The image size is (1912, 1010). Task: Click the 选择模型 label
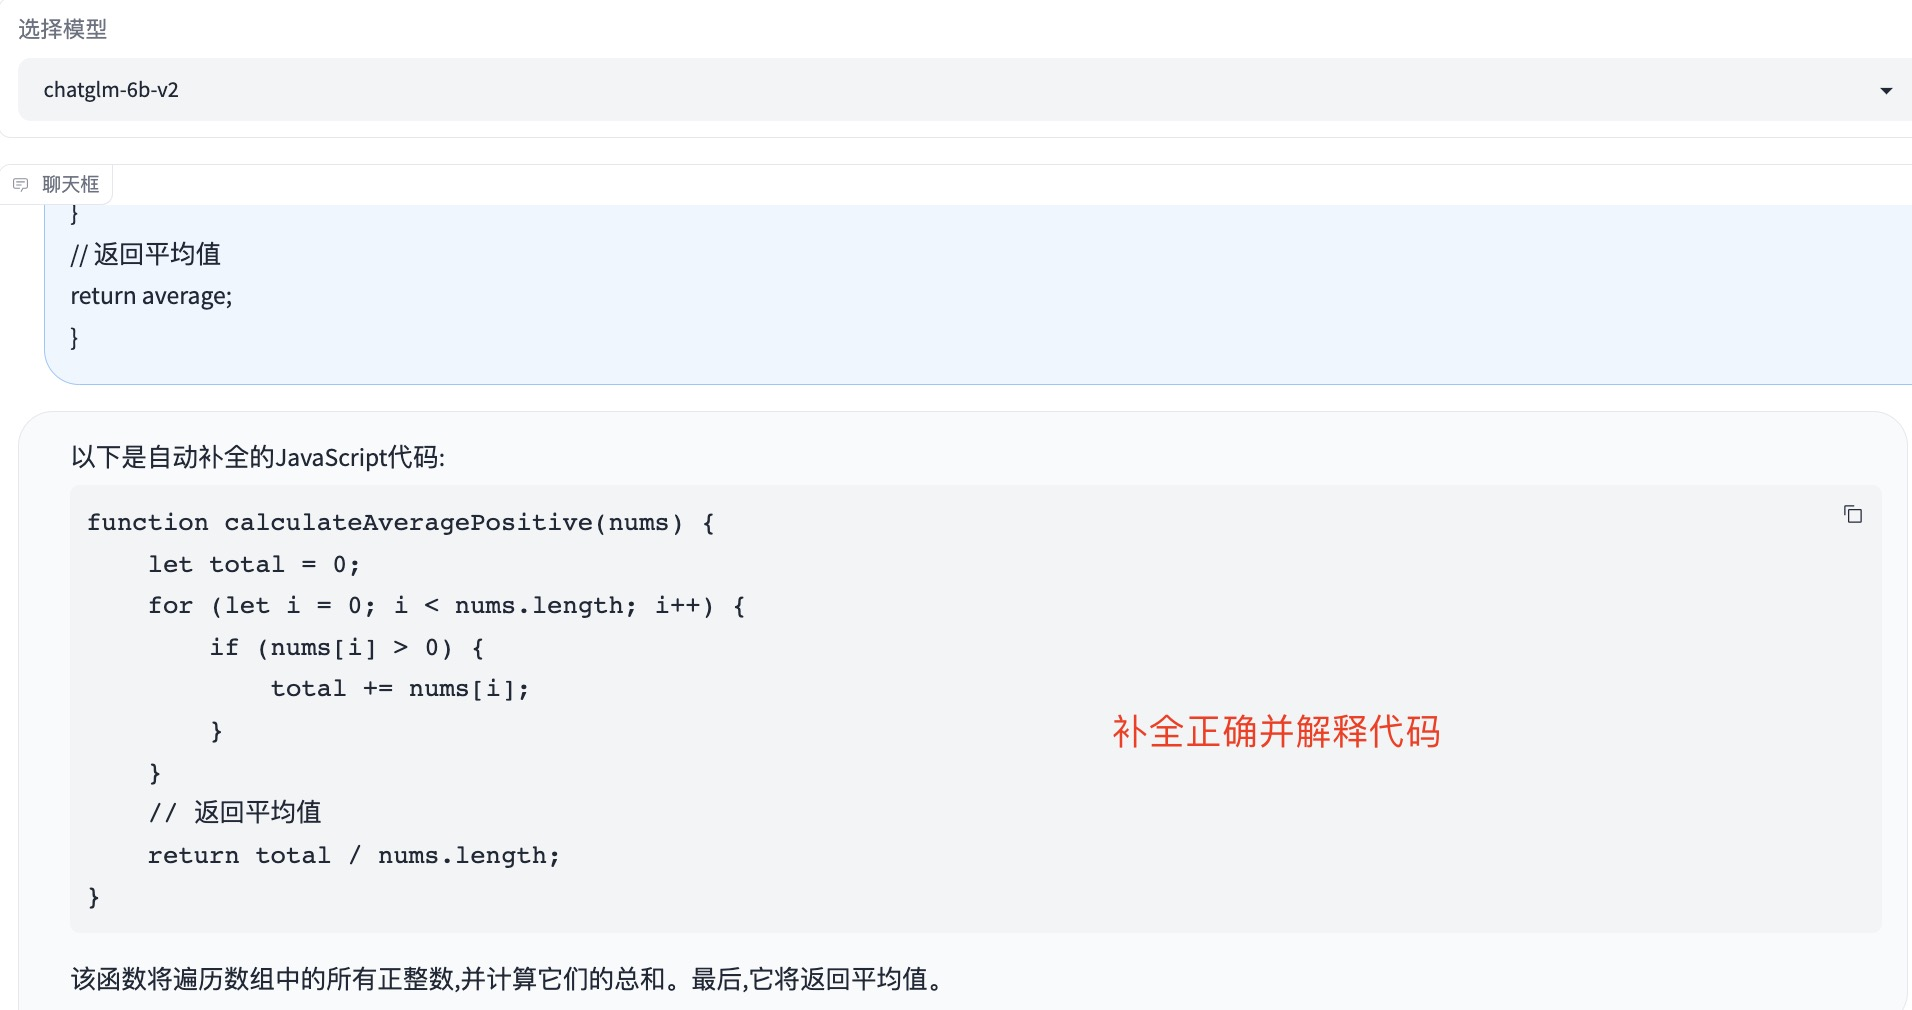click(x=63, y=29)
